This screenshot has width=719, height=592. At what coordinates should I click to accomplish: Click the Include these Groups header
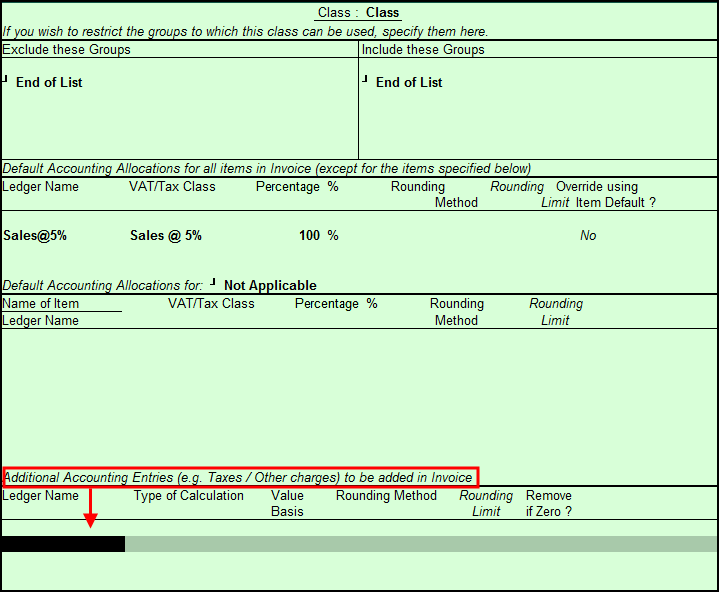[423, 49]
